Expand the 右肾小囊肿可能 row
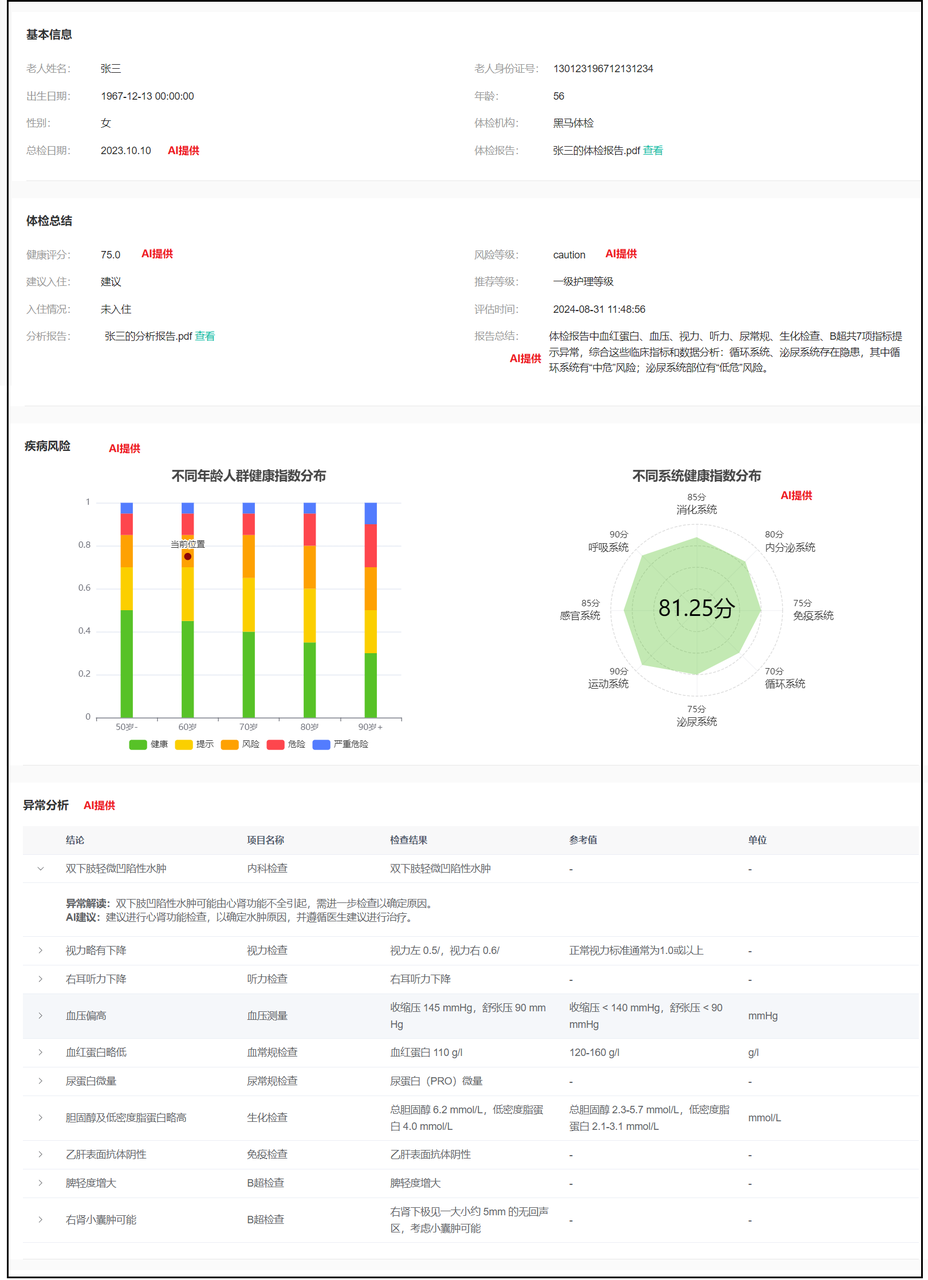This screenshot has width=928, height=1280. tap(41, 1220)
